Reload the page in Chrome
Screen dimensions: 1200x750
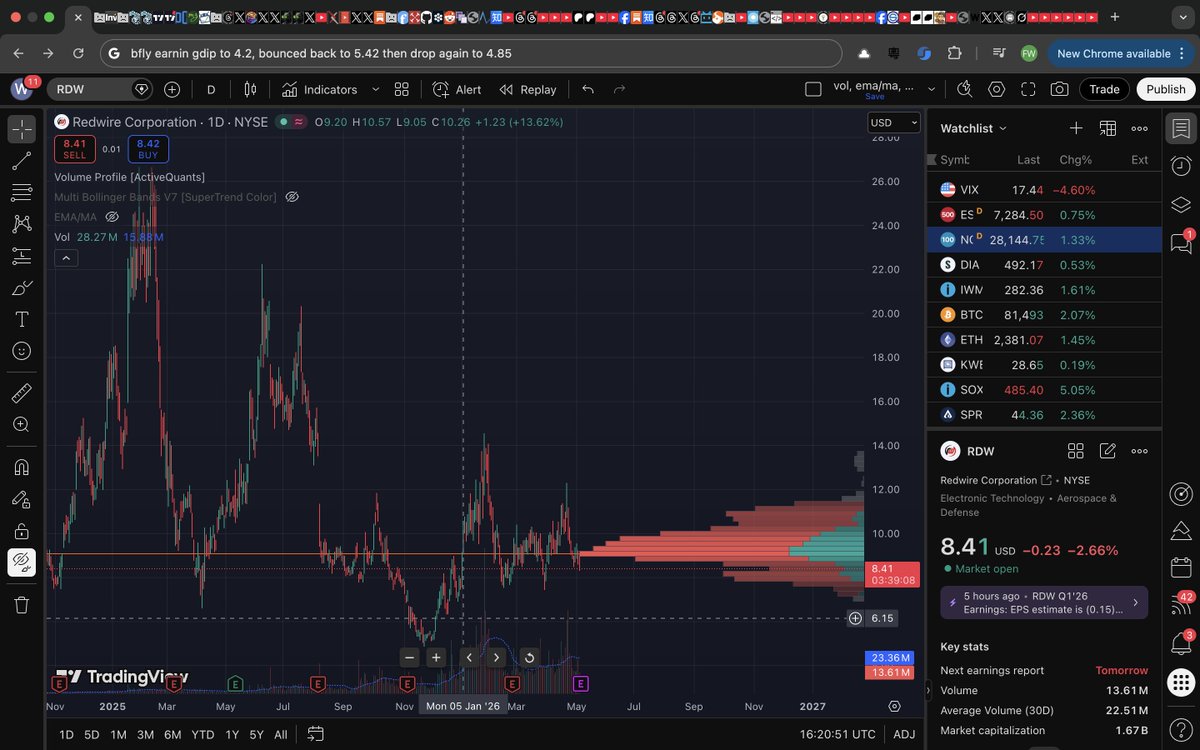78,53
